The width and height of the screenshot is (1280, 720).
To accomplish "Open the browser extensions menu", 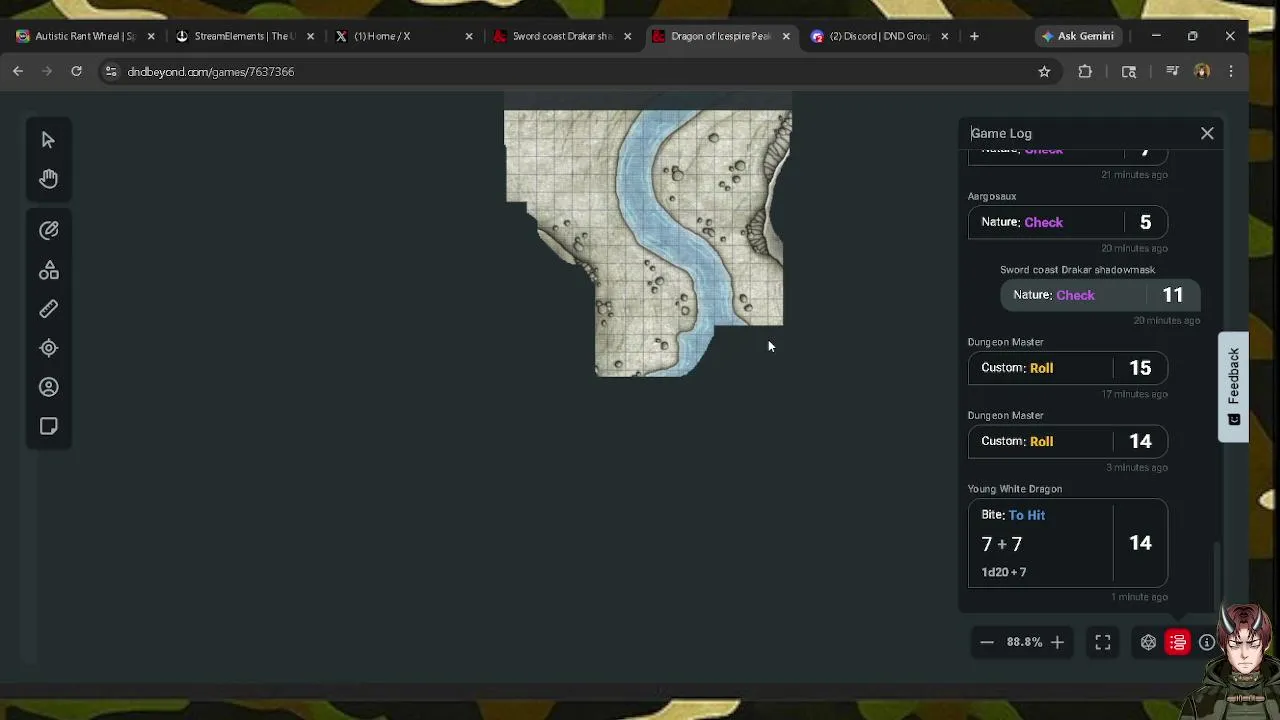I will click(1085, 71).
